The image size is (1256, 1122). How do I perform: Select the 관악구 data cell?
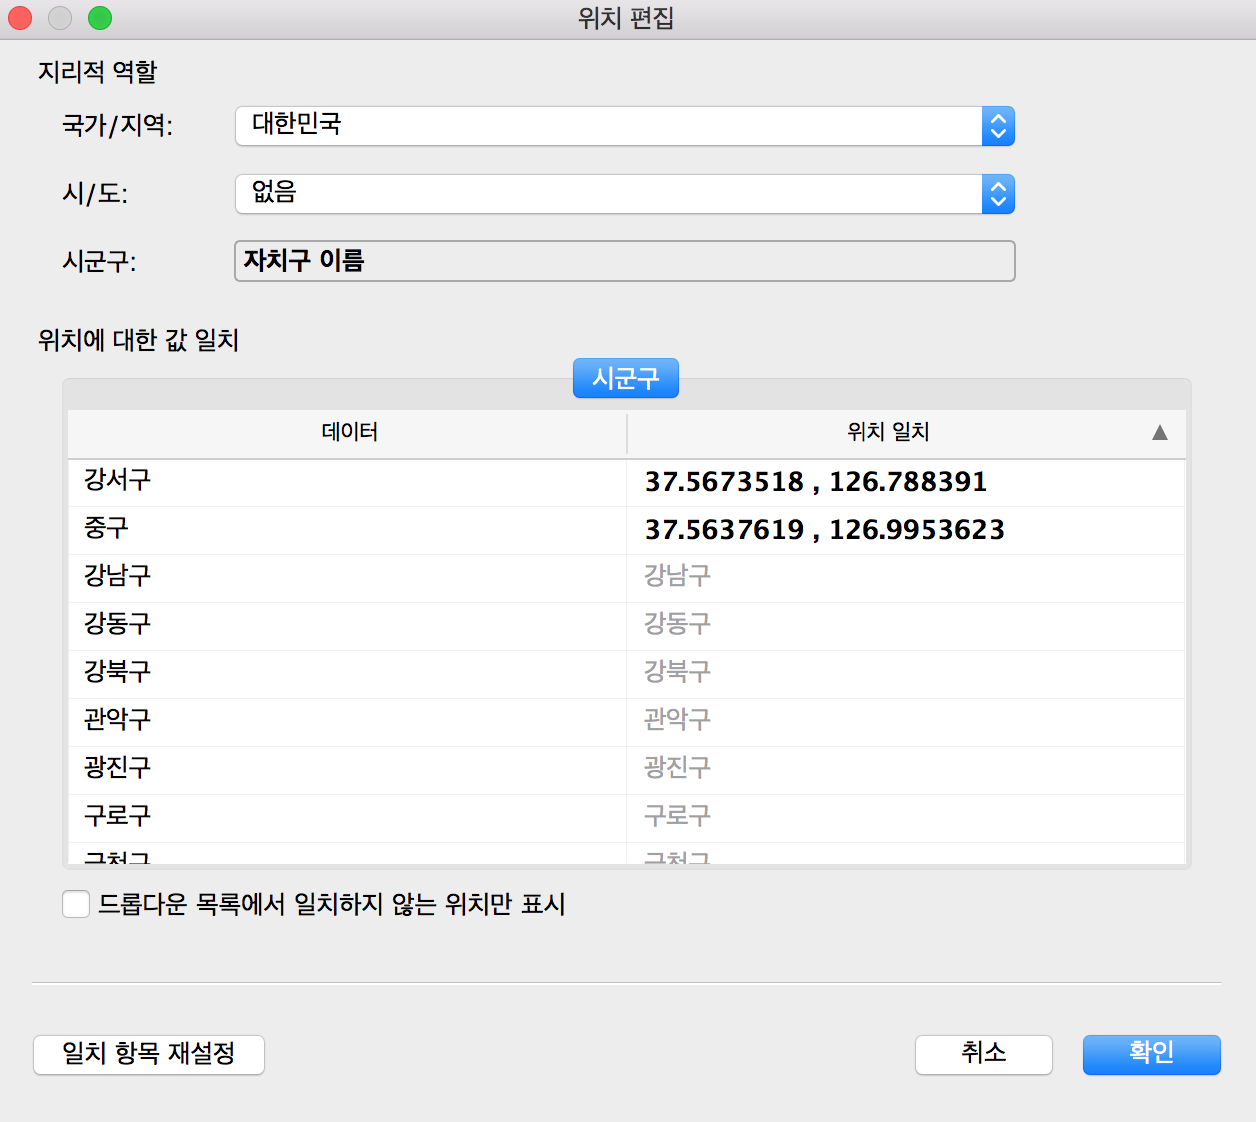348,722
